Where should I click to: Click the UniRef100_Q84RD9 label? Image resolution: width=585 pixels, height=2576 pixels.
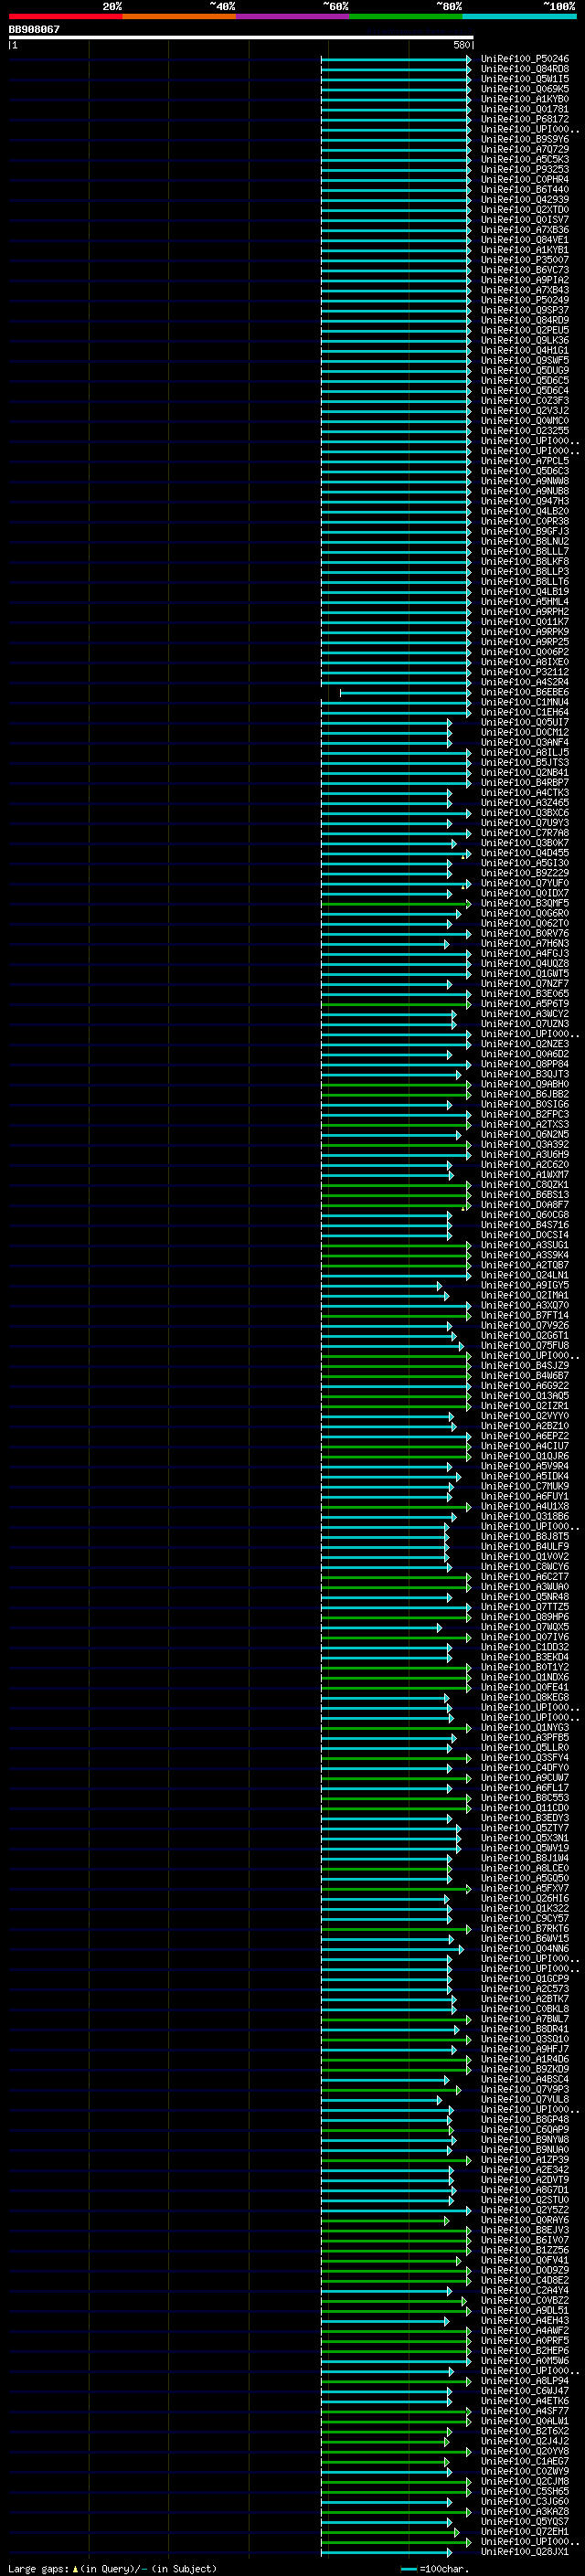click(525, 320)
